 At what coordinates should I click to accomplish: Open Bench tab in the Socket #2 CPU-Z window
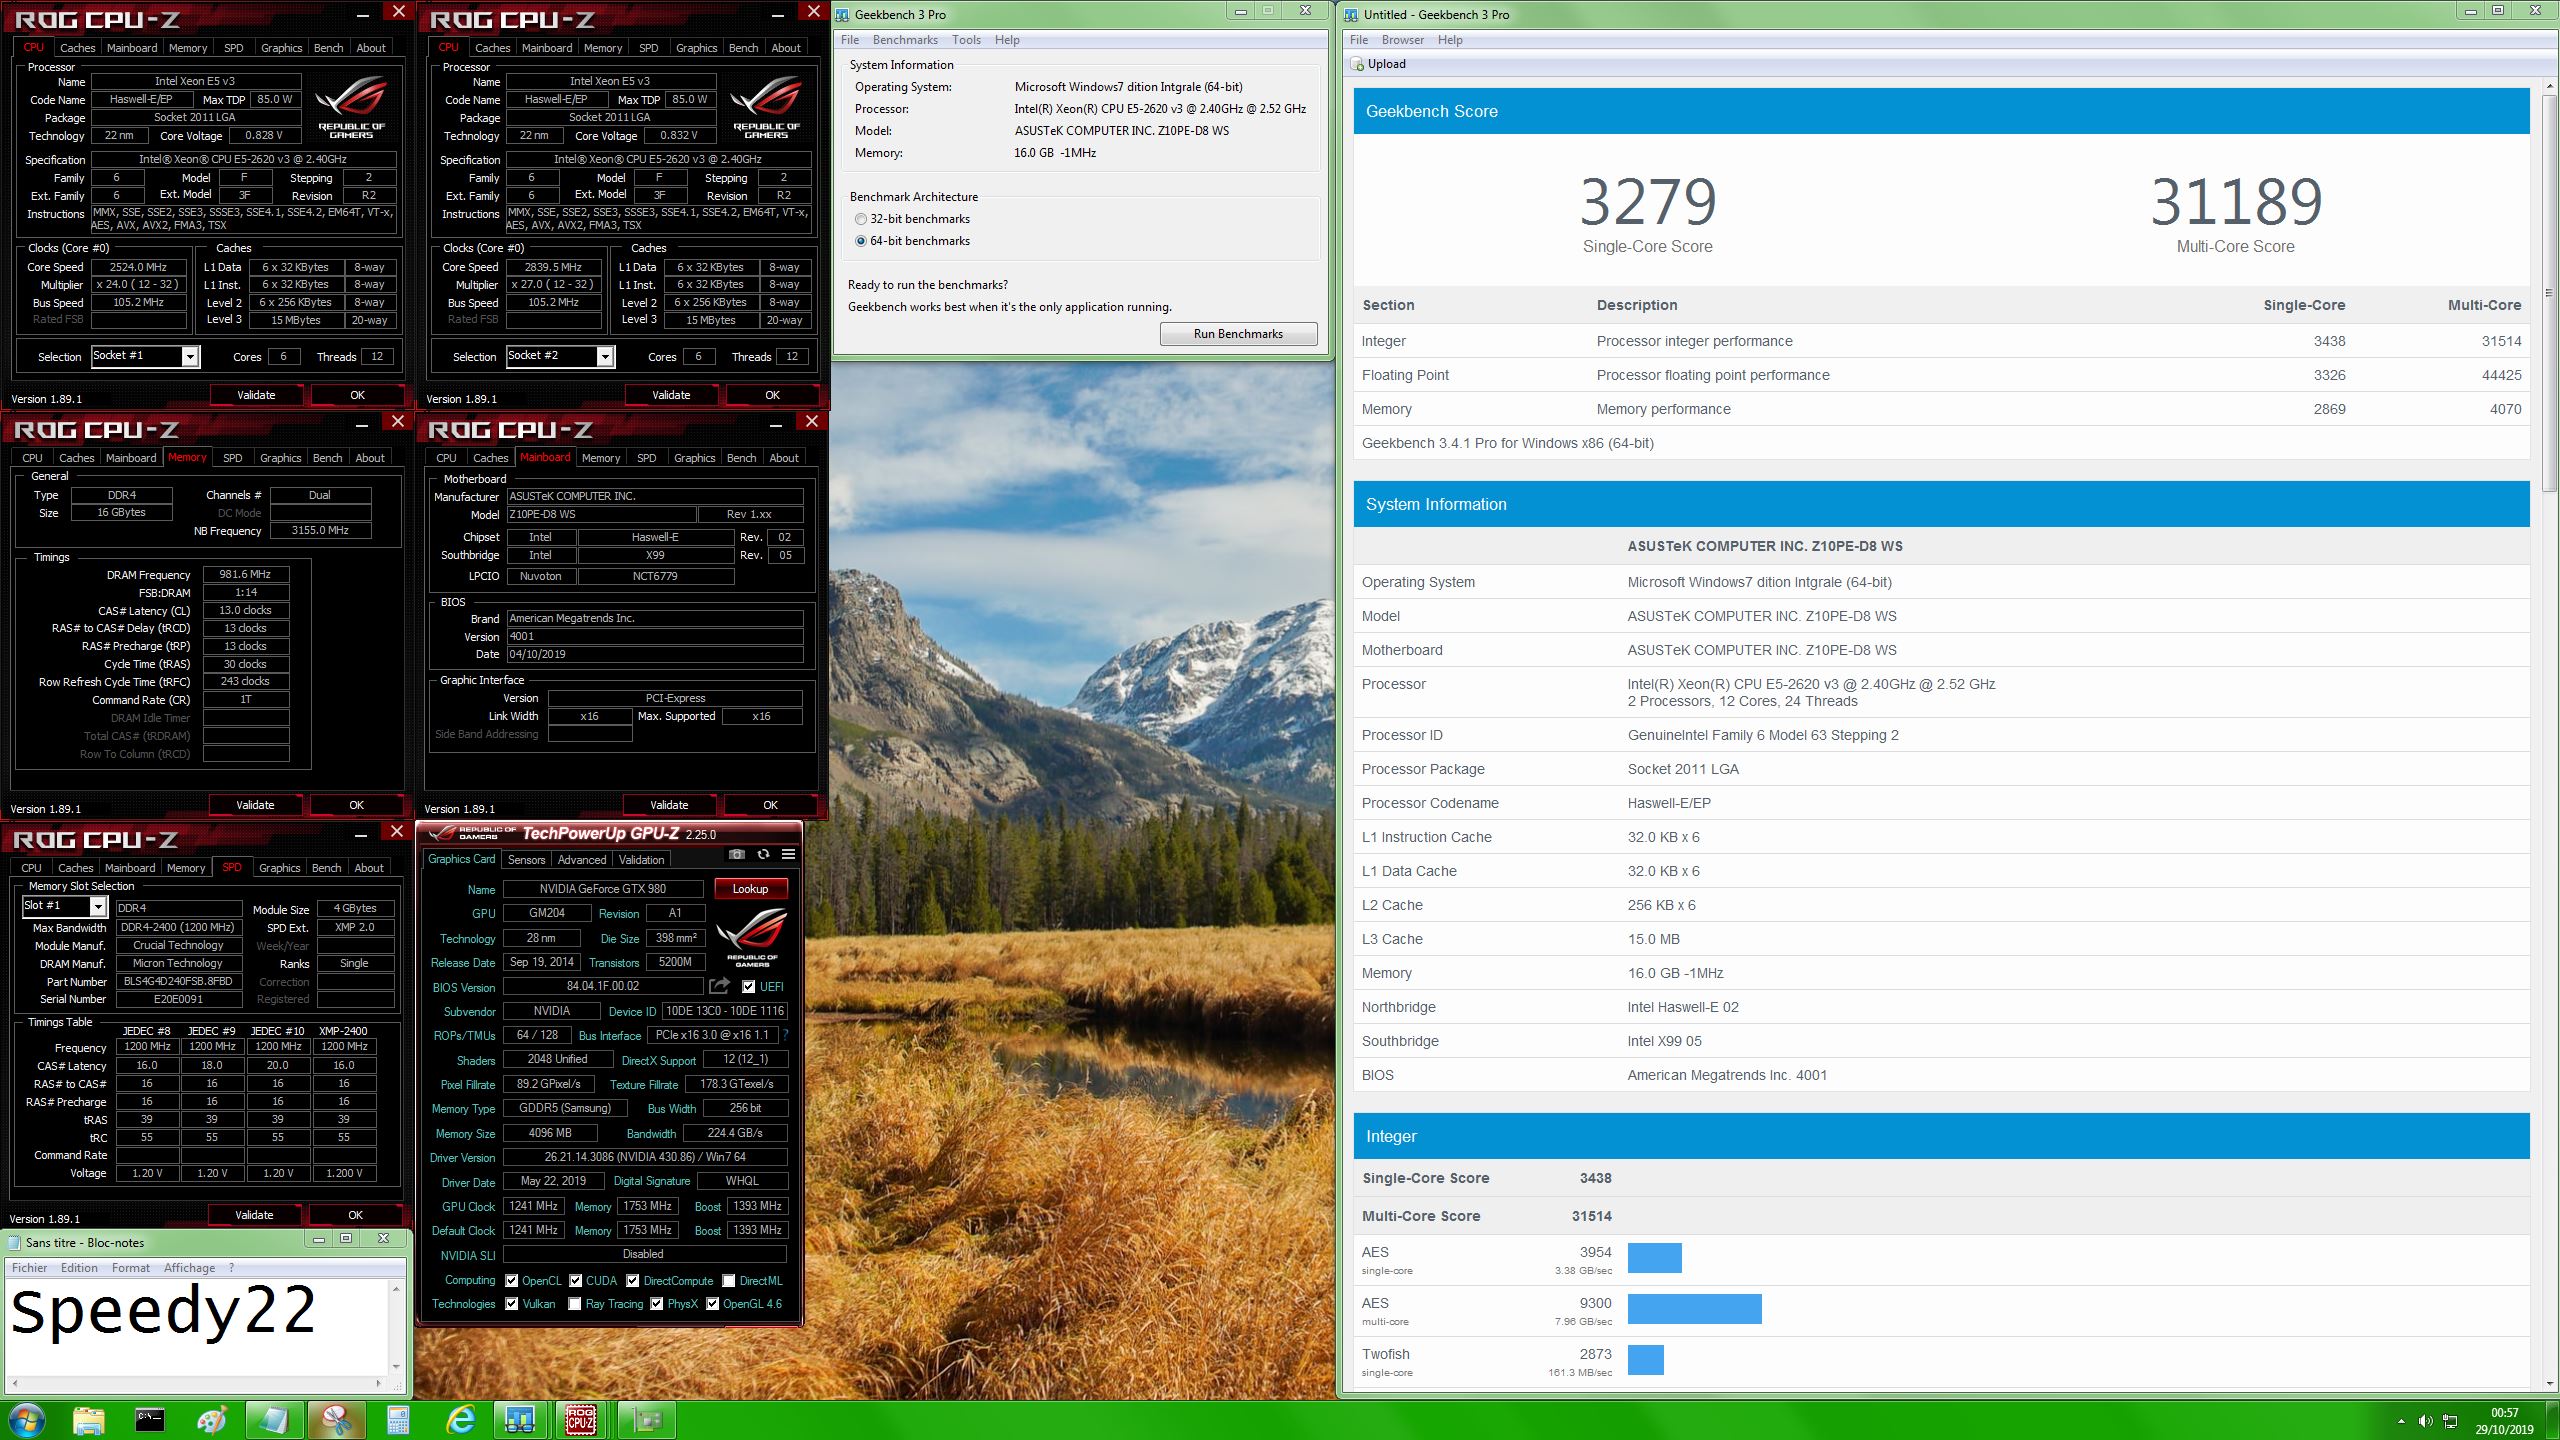(x=743, y=48)
